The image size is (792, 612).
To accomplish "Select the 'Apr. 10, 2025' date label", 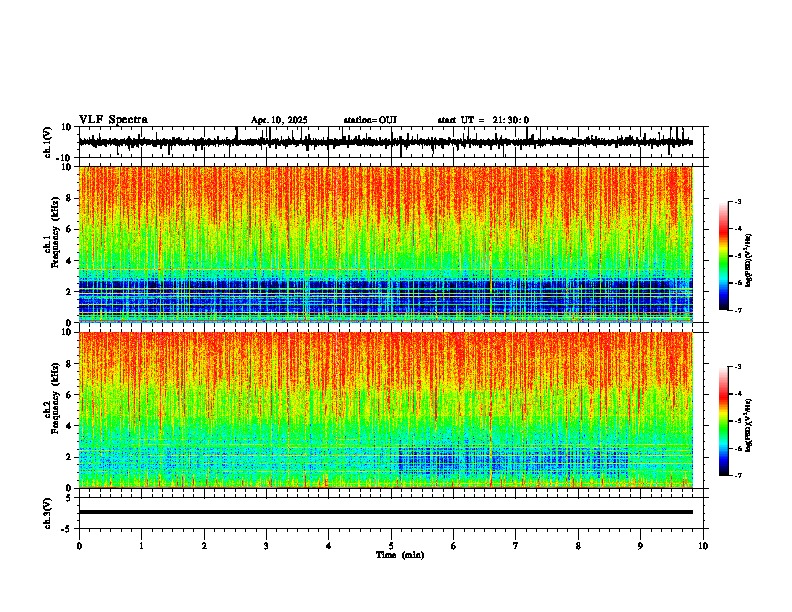I will point(279,120).
